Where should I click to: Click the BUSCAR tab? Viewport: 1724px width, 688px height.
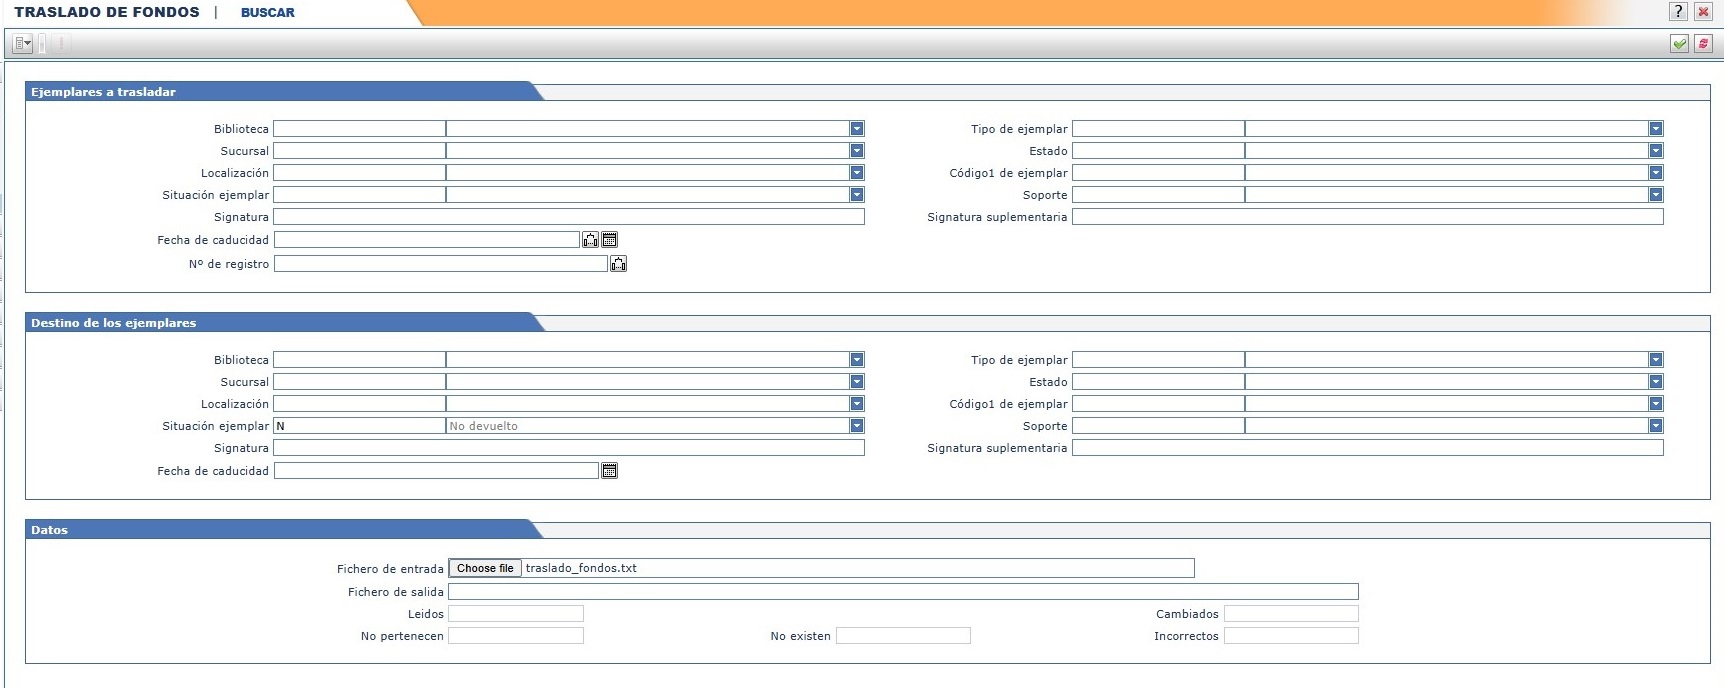pos(267,13)
